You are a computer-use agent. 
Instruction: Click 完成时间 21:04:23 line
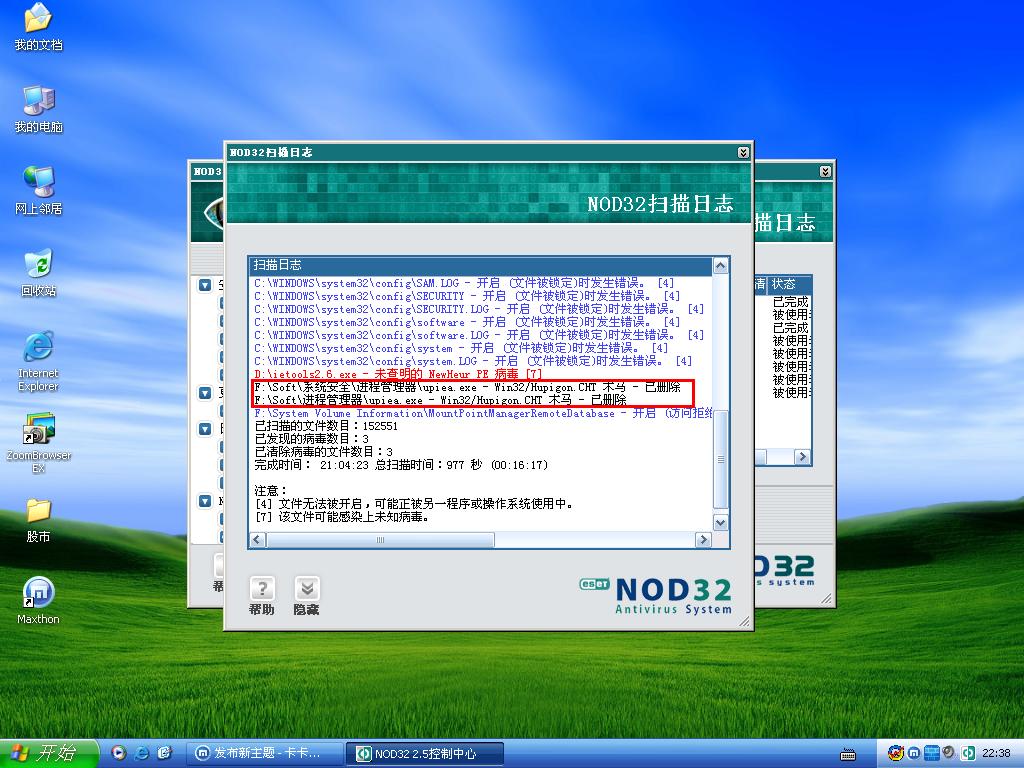(401, 465)
